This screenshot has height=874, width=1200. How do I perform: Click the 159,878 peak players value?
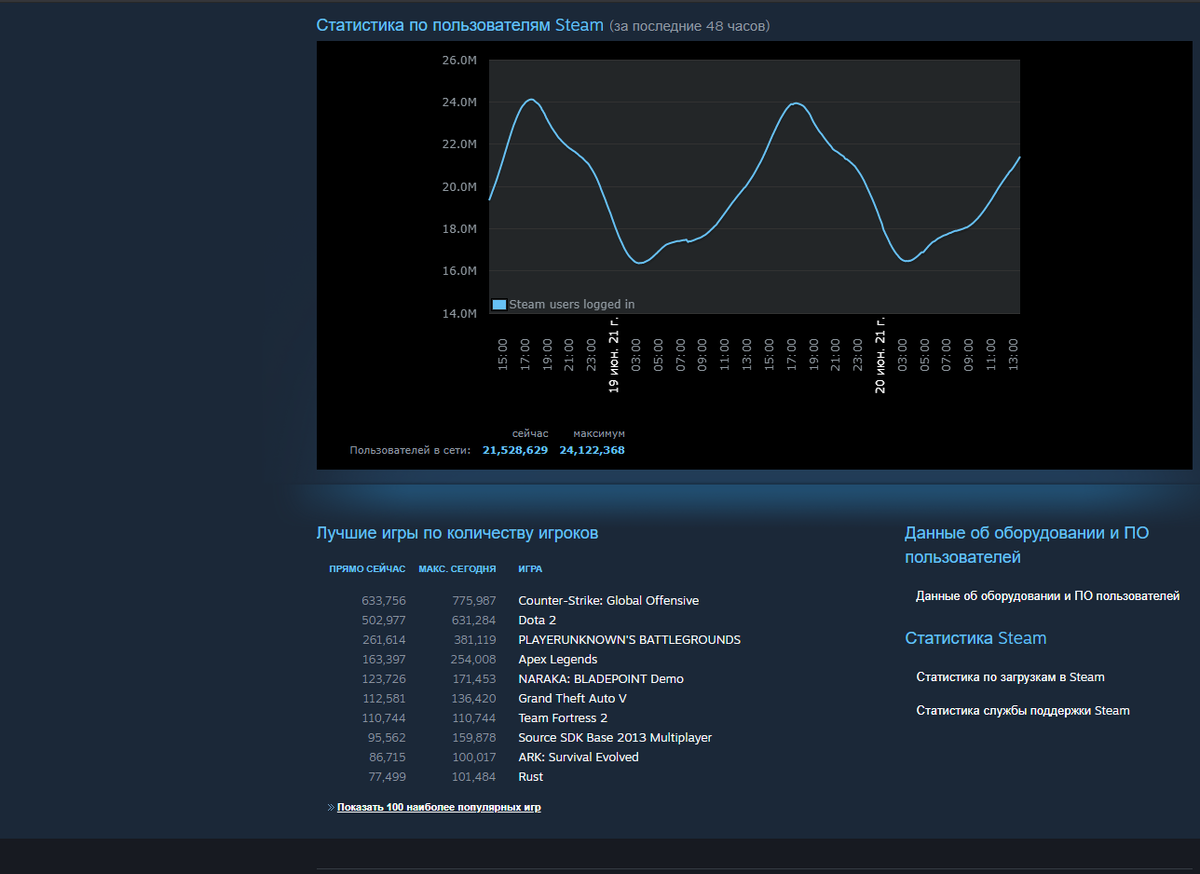click(474, 738)
